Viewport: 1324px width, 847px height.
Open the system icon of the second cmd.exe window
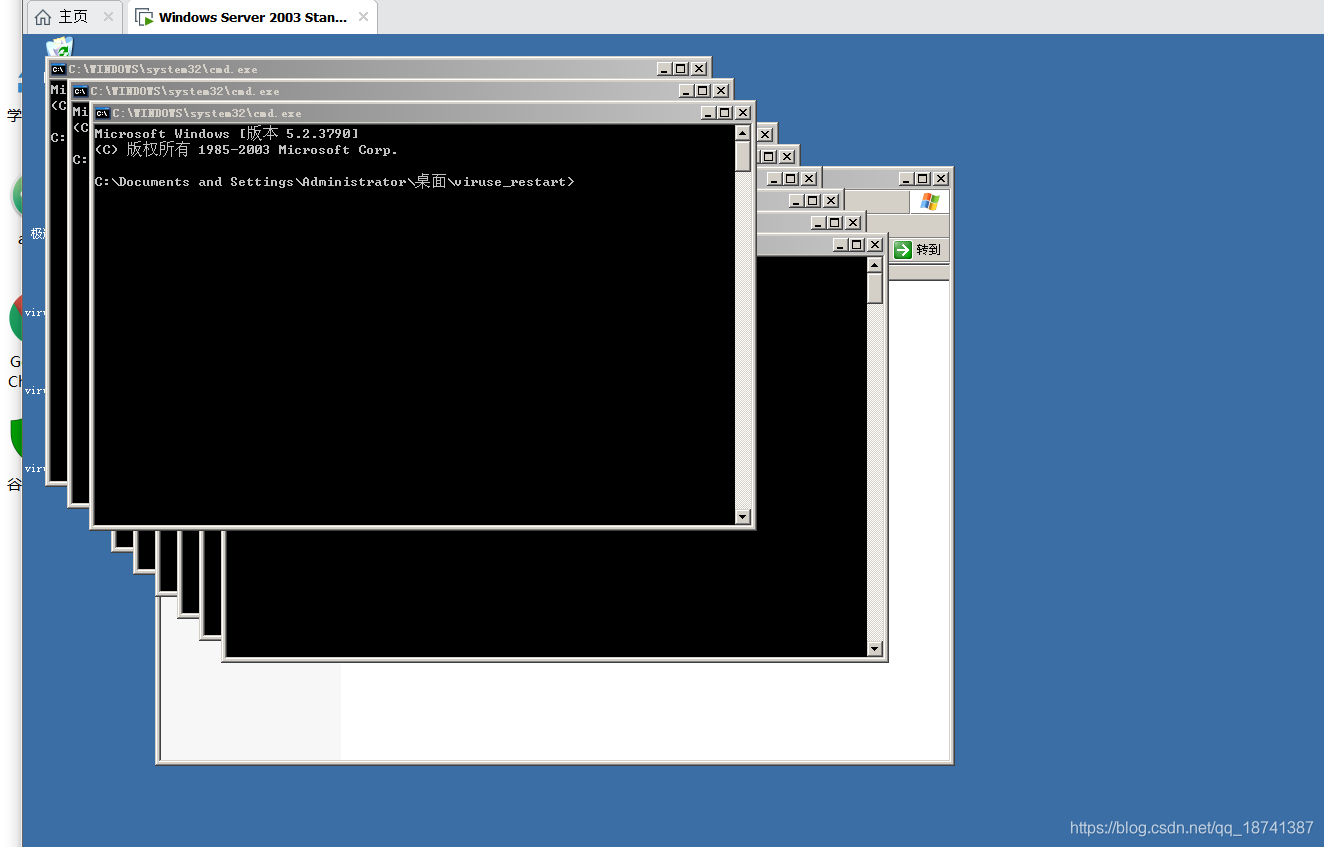tap(80, 91)
